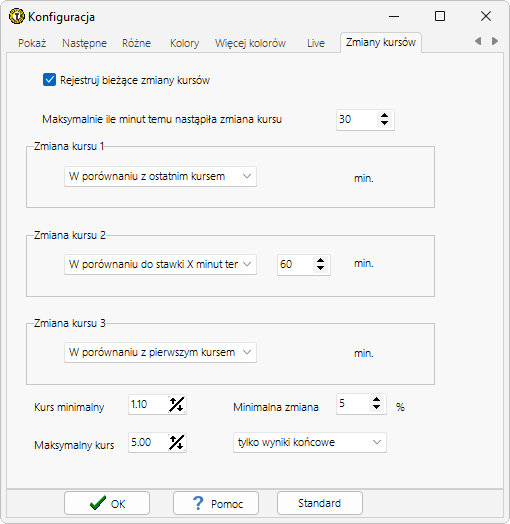Screen dimensions: 510x524
Task: Increase the Zmiana kursu 2 minutes value
Action: [320, 260]
